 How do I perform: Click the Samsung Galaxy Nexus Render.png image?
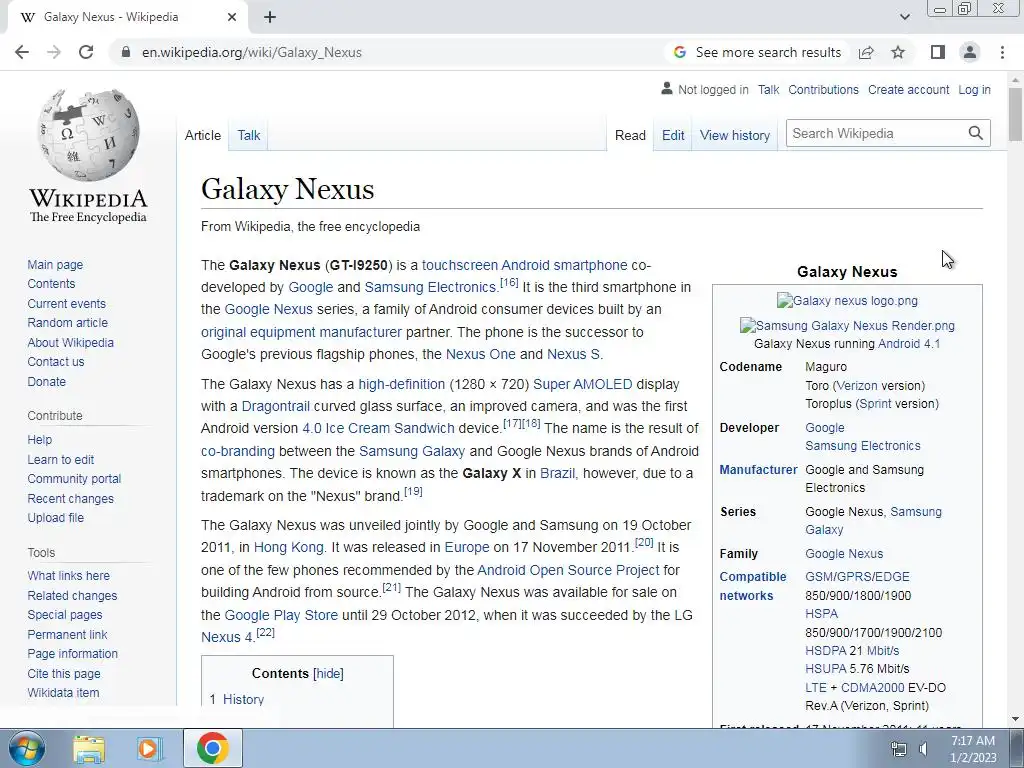(x=847, y=325)
